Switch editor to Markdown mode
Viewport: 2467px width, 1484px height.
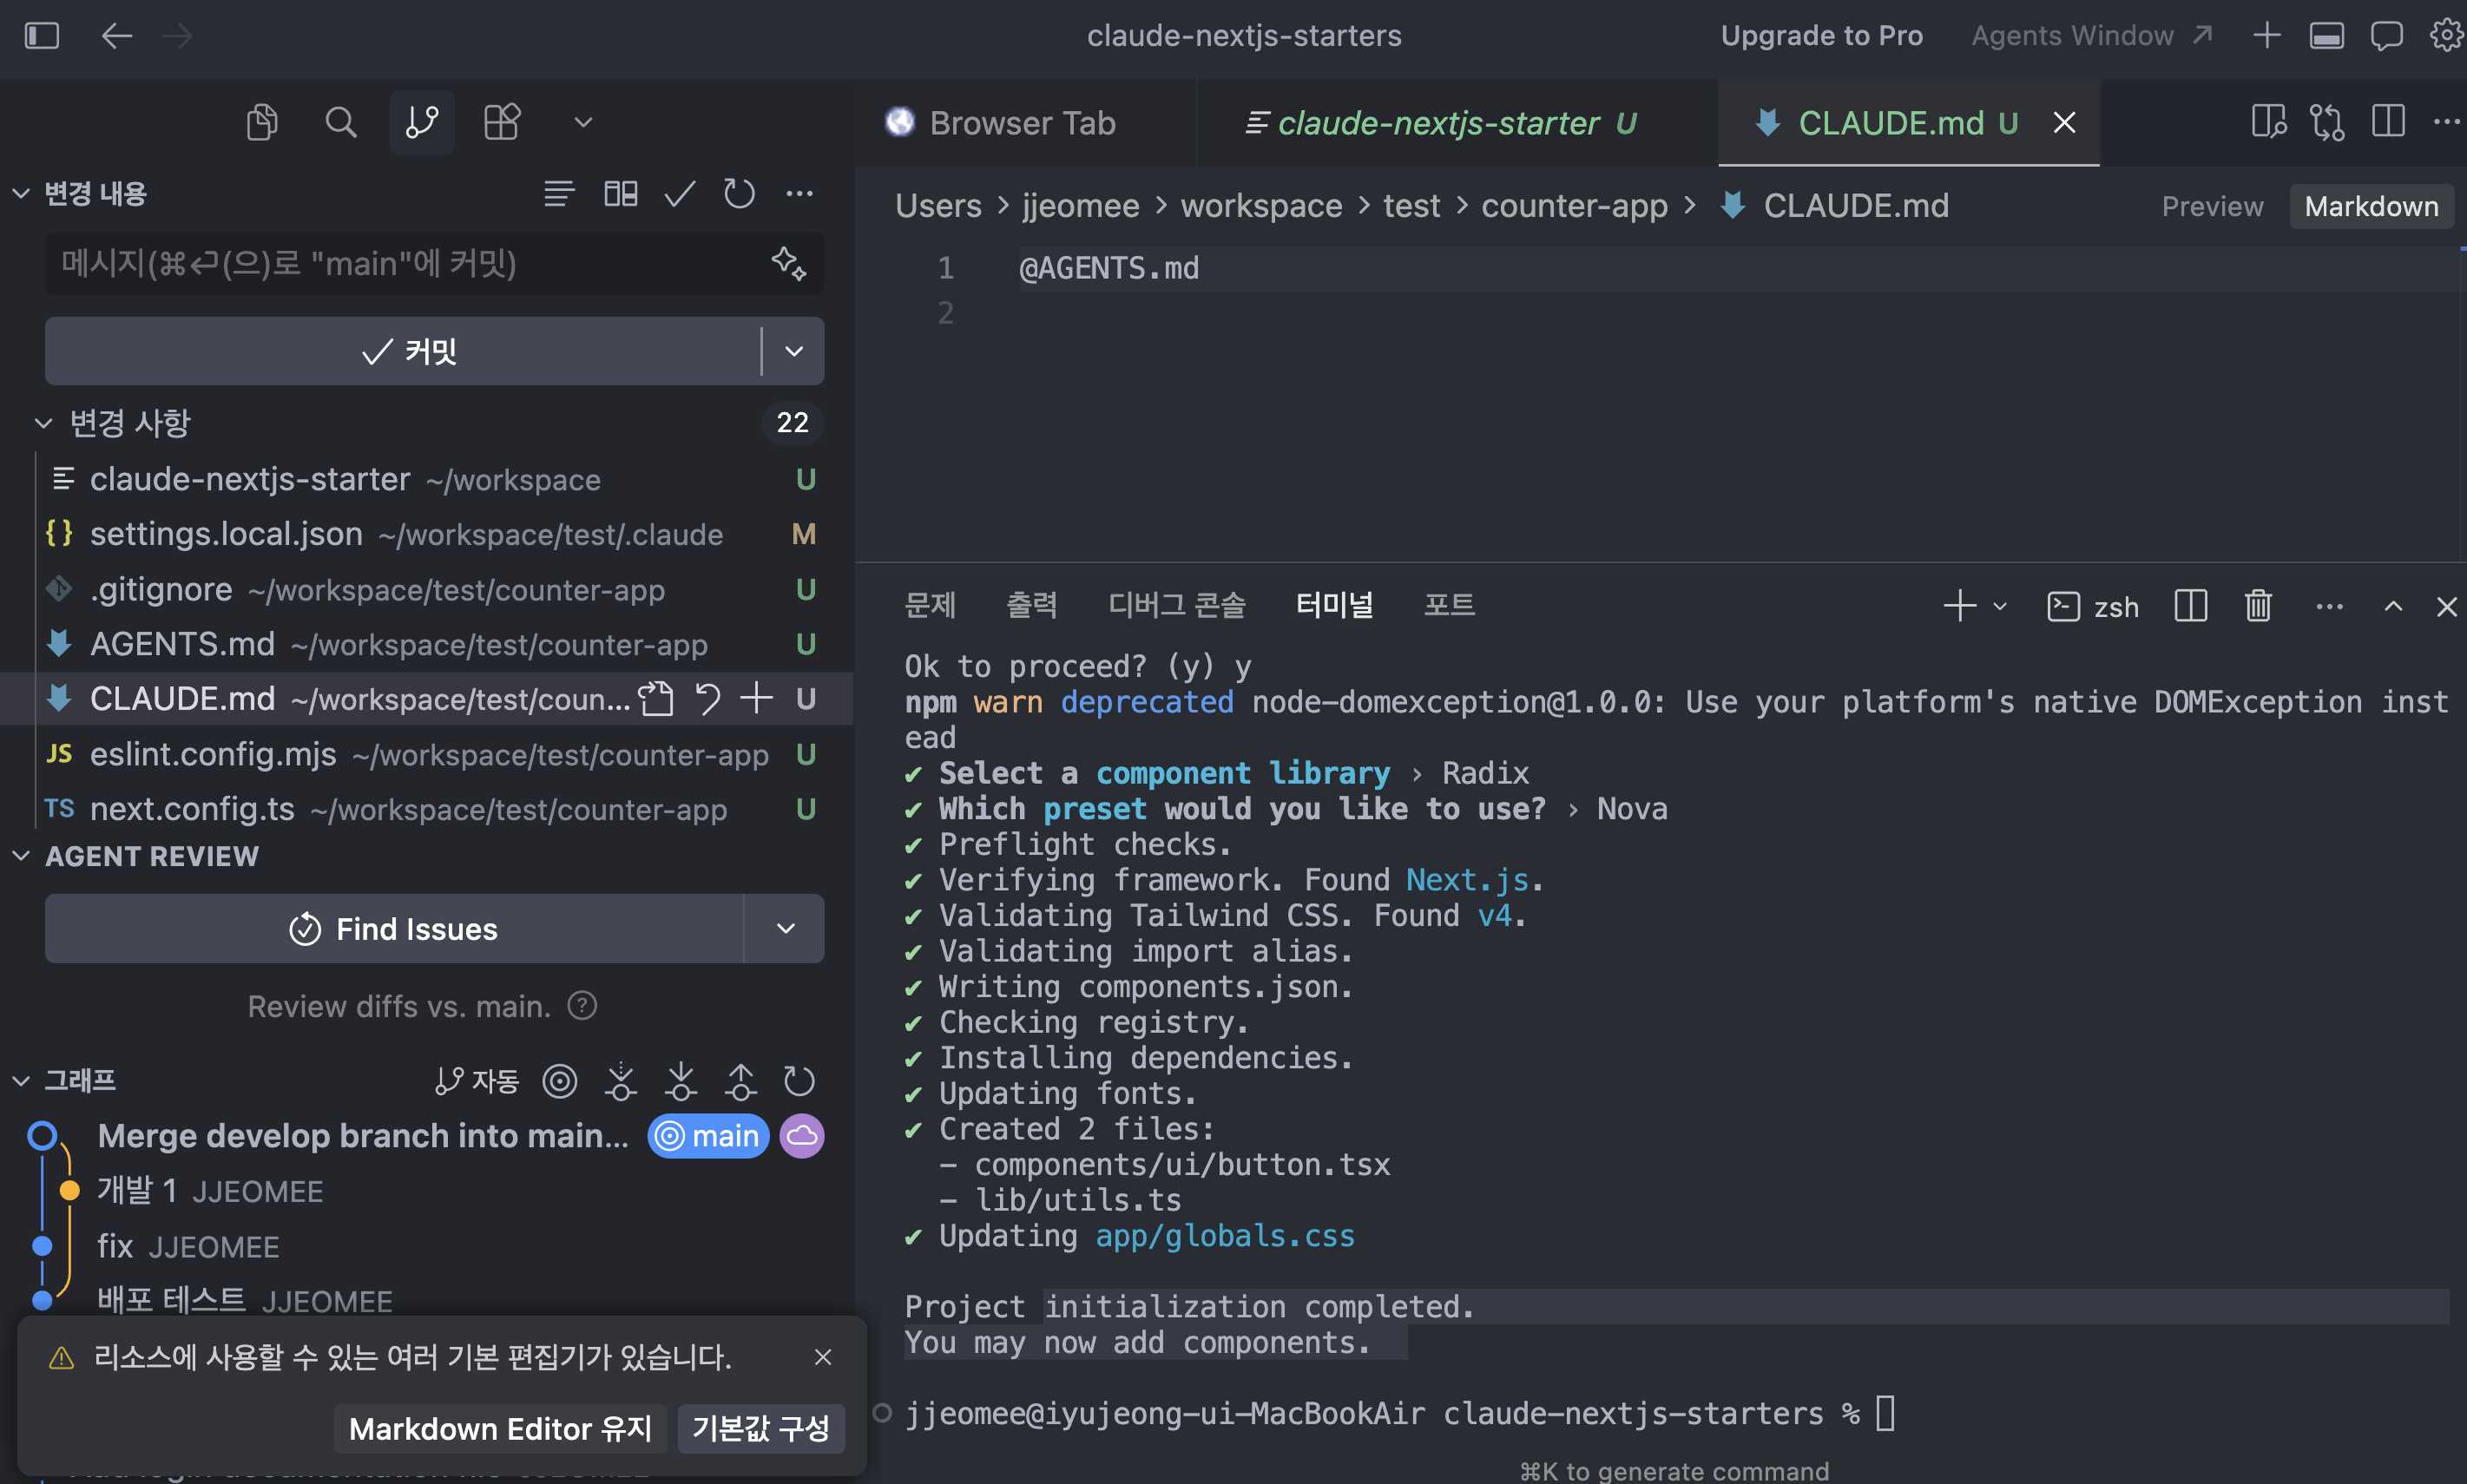click(2371, 206)
